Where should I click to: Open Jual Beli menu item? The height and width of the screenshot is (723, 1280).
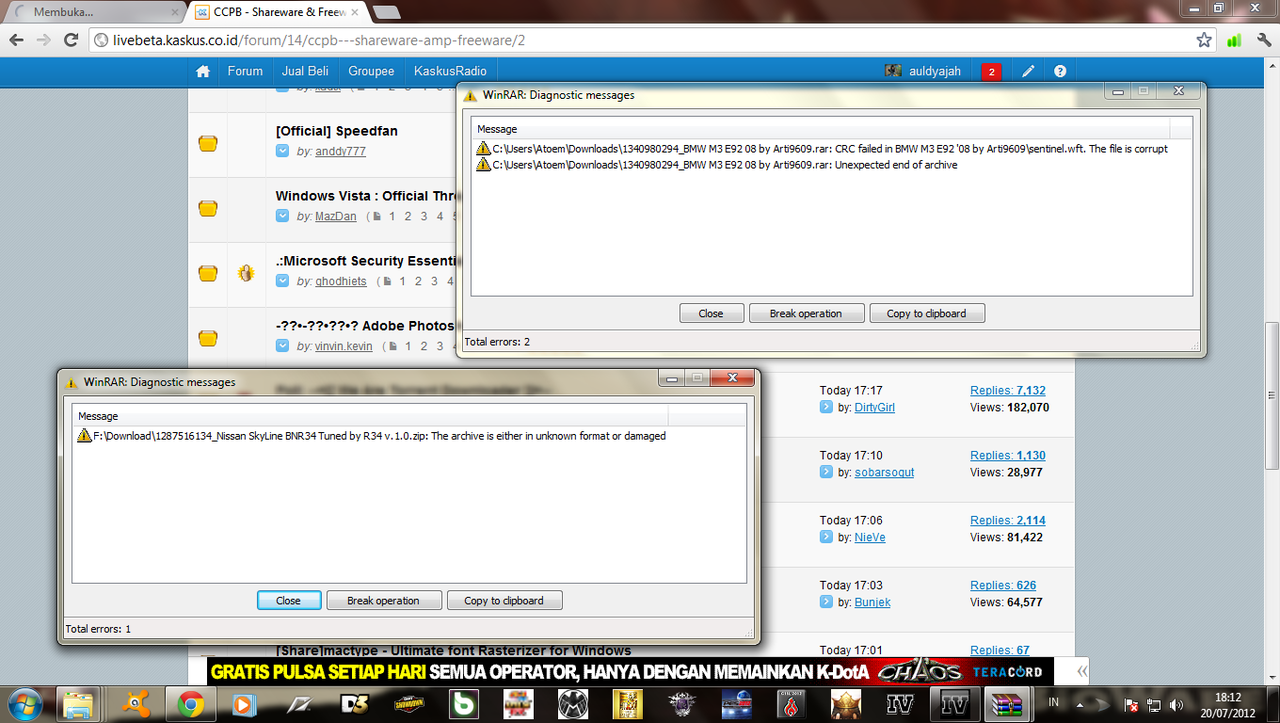coord(306,71)
